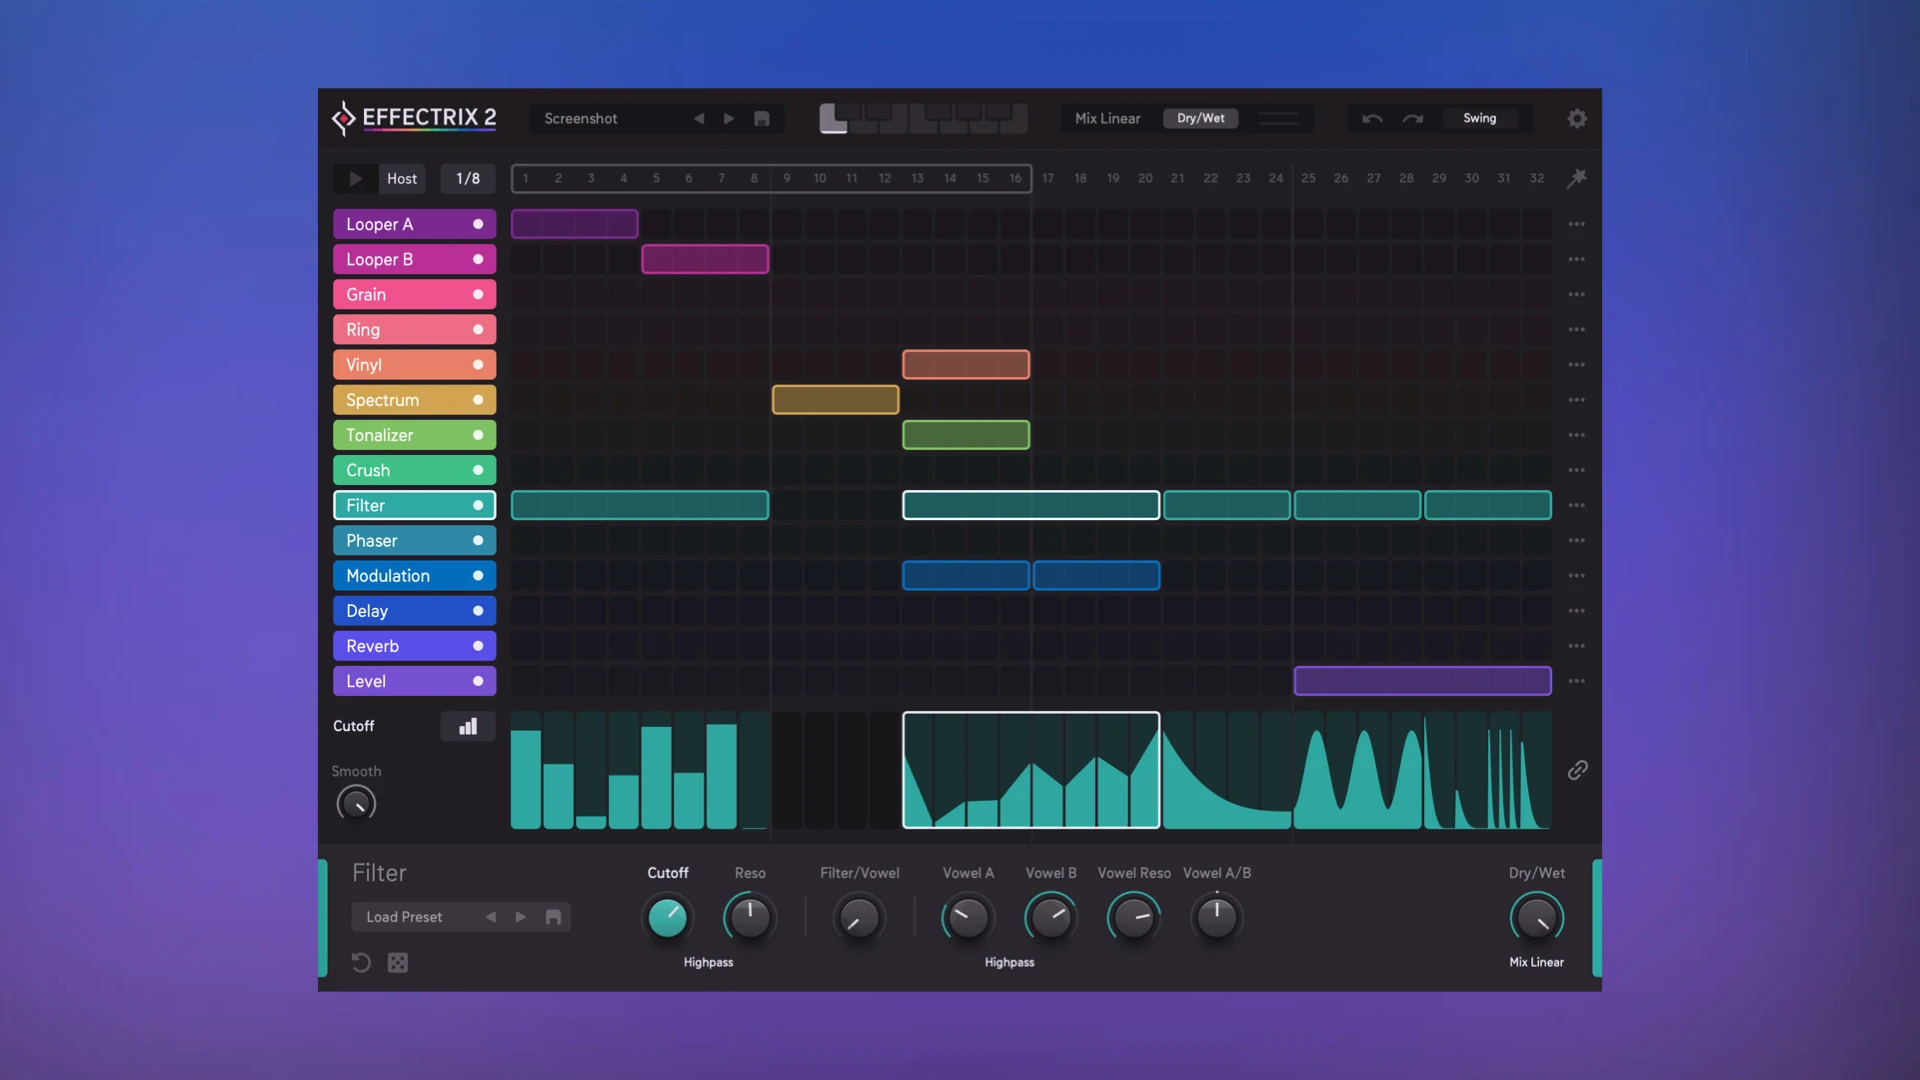Toggle the Level effect on/off dot
The height and width of the screenshot is (1080, 1920).
[x=477, y=680]
